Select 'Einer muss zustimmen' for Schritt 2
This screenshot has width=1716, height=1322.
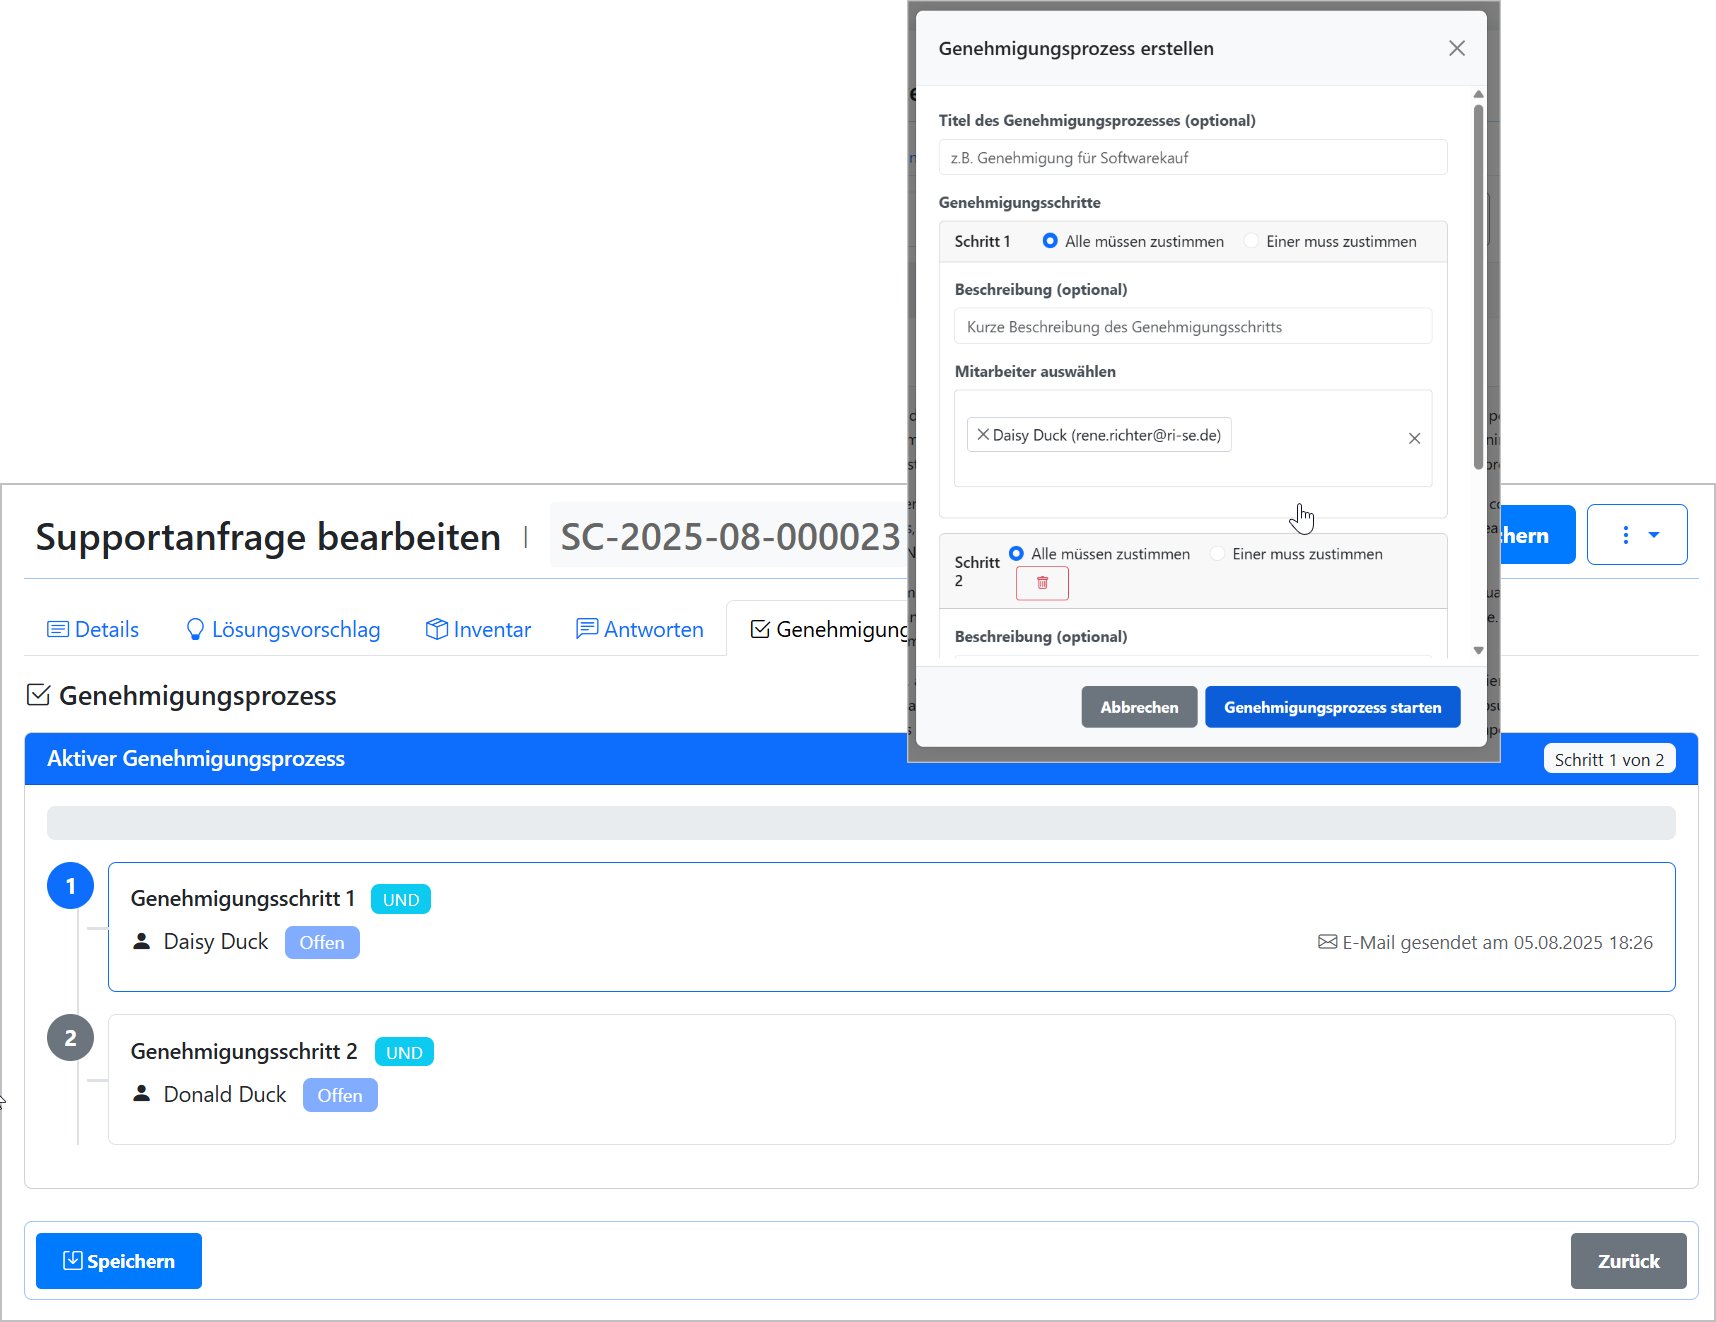pos(1218,554)
